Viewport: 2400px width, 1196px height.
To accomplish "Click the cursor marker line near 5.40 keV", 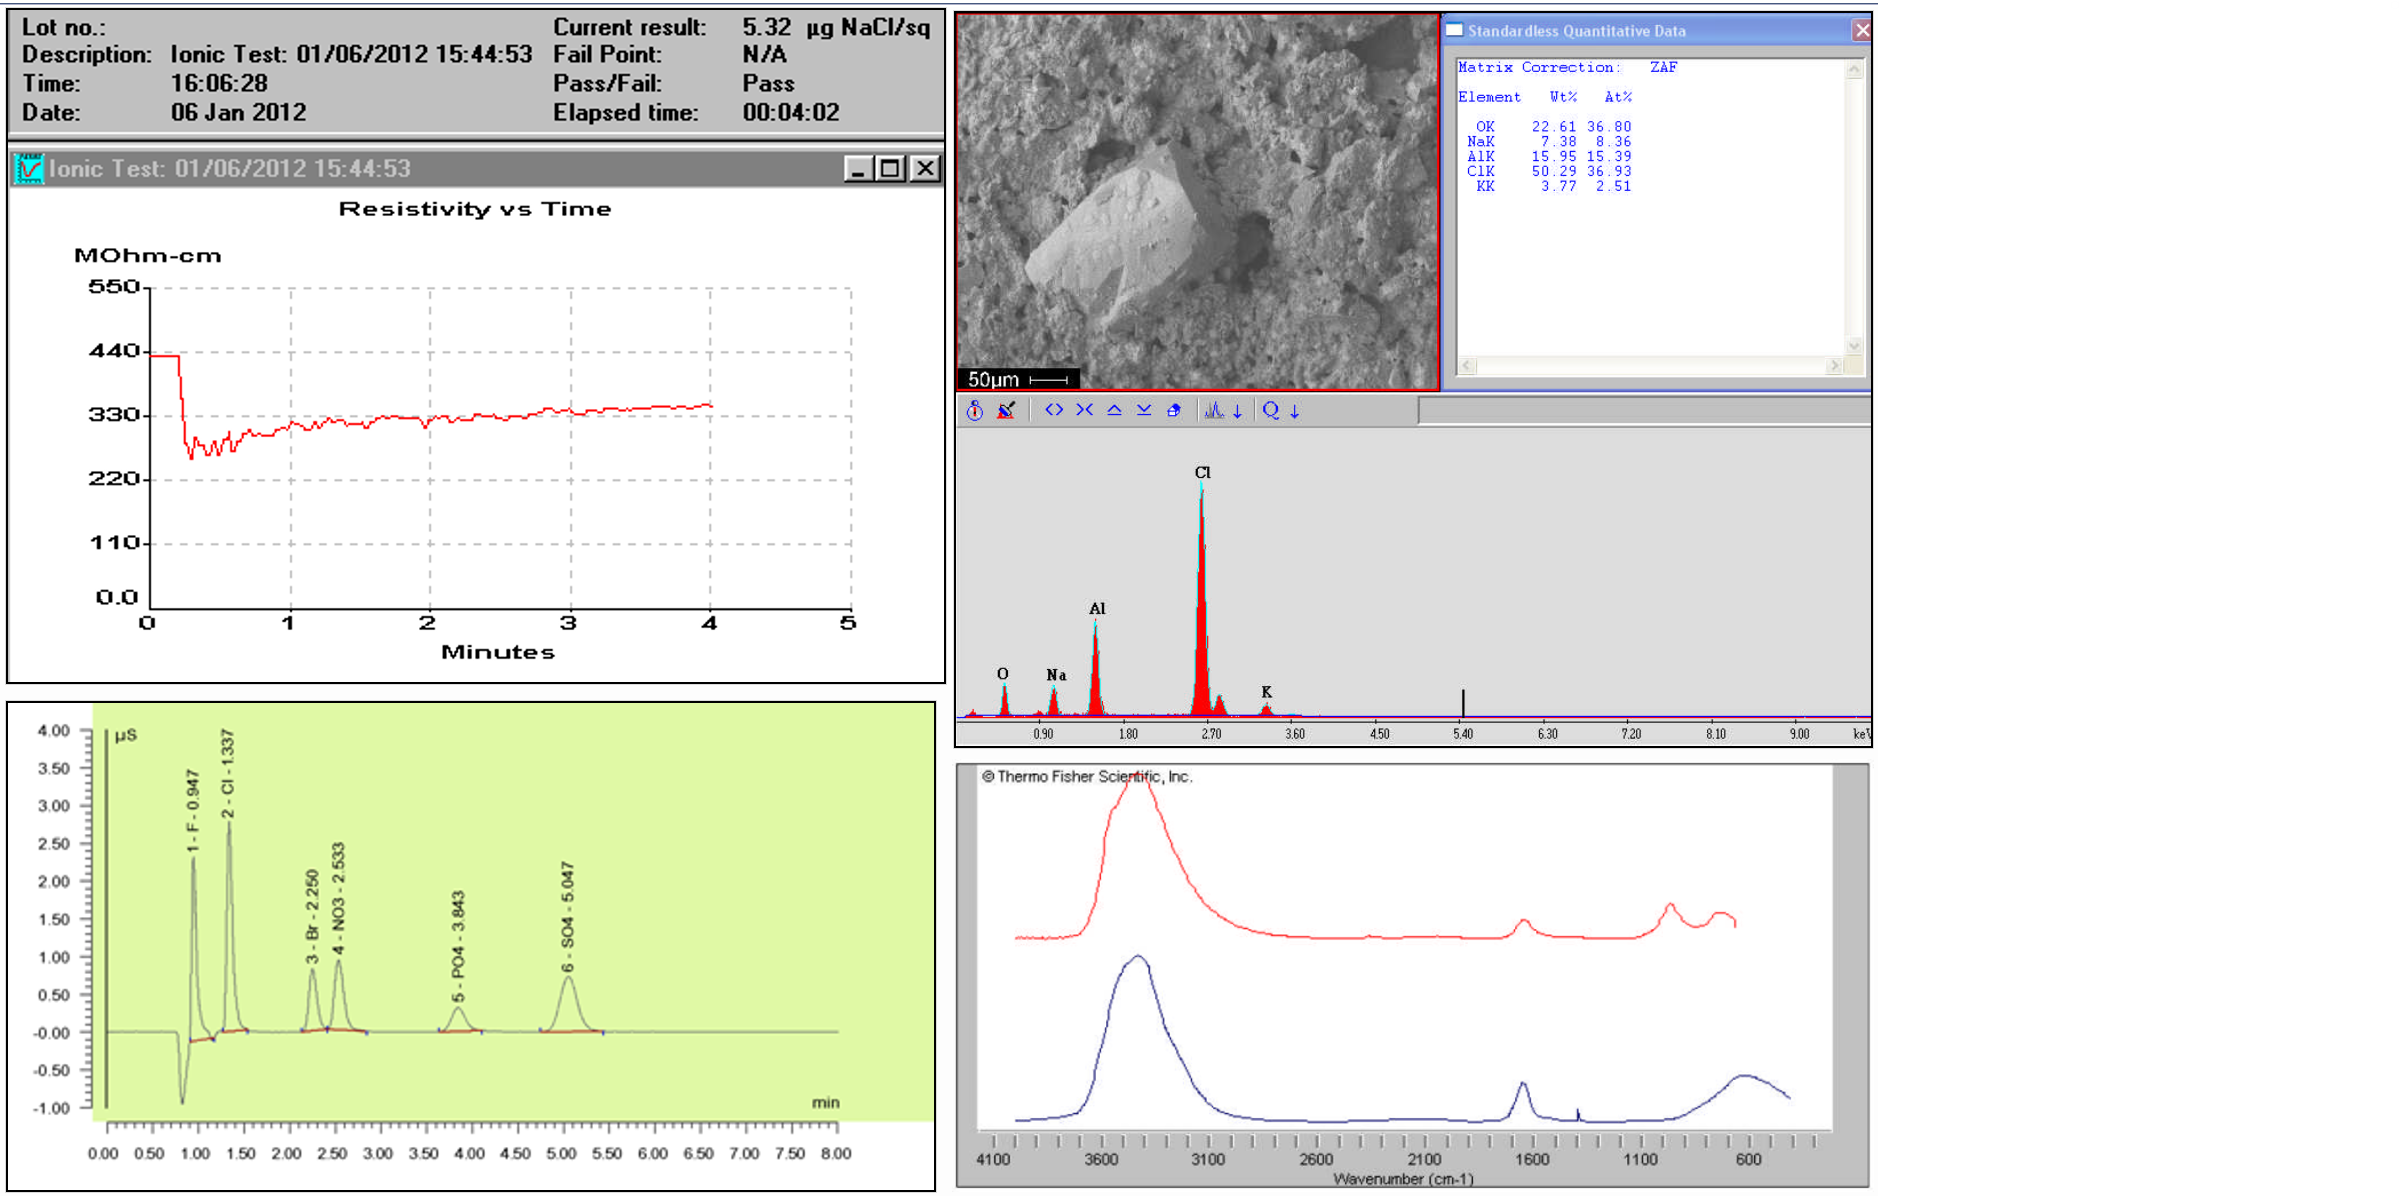I will point(1463,702).
